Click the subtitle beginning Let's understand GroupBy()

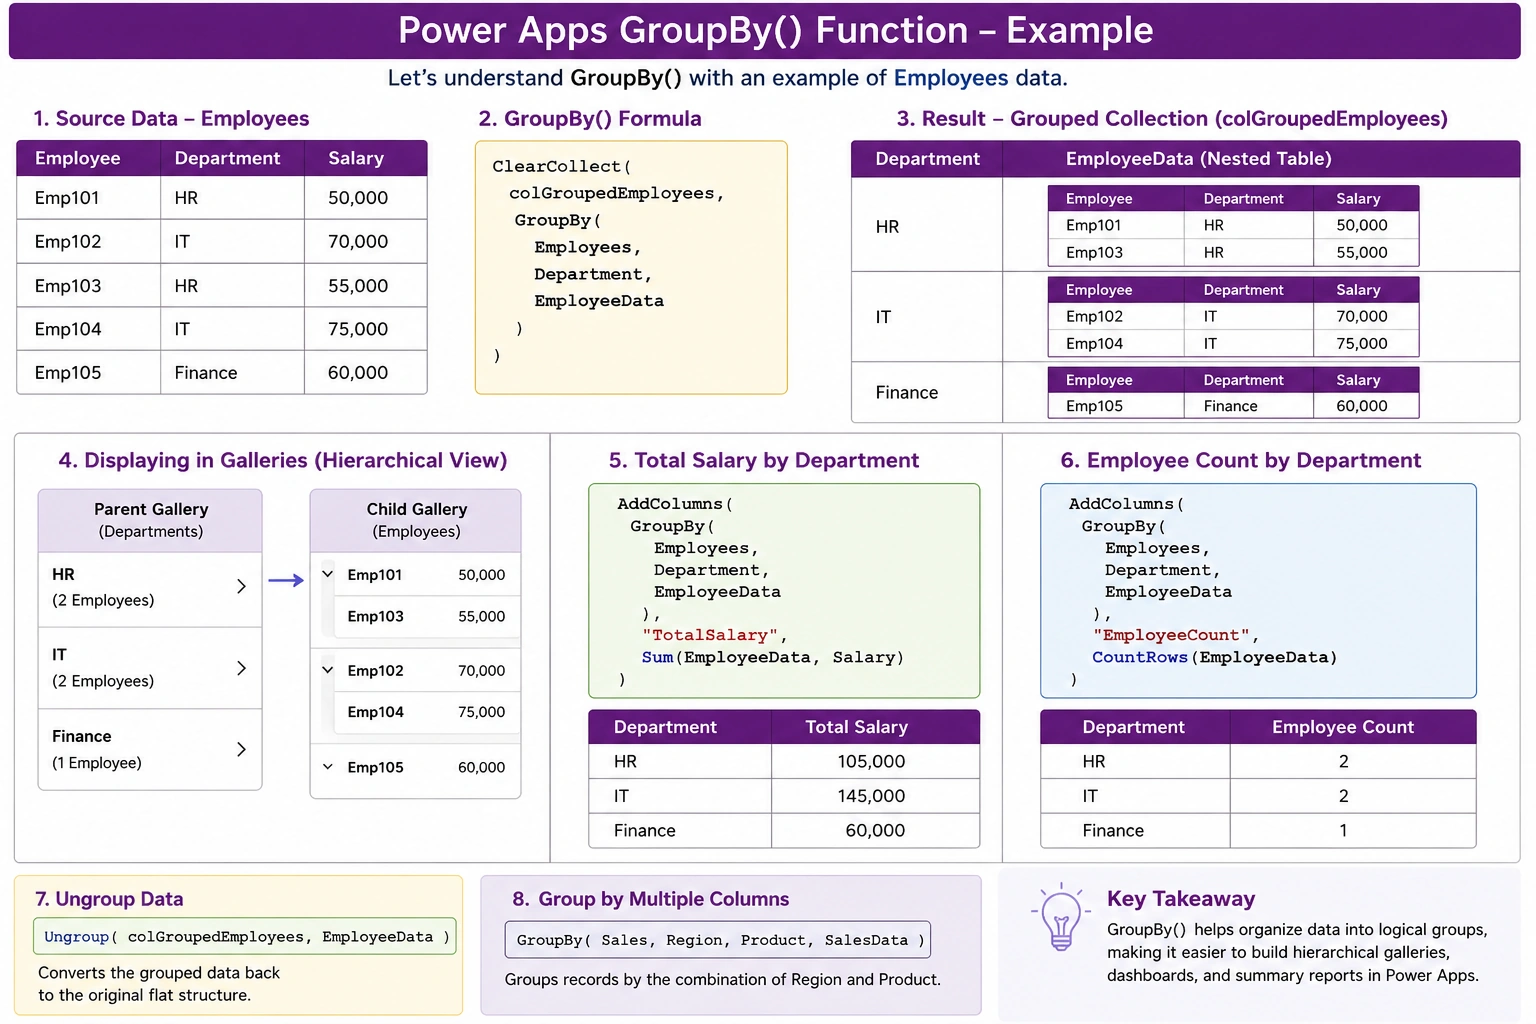click(x=727, y=78)
